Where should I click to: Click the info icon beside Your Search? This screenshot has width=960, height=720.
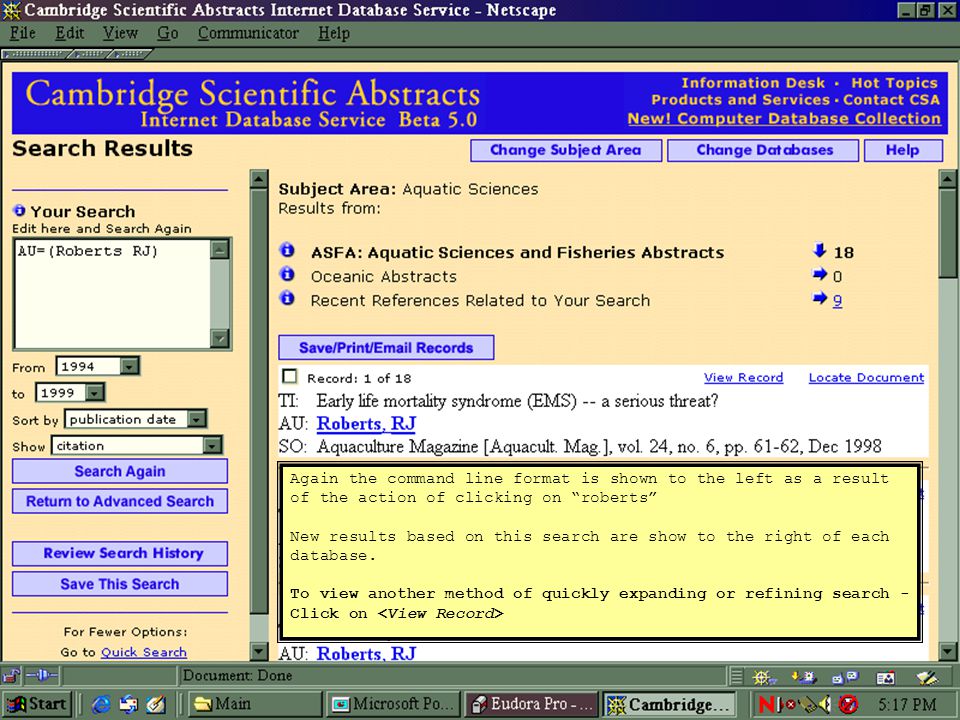coord(19,211)
